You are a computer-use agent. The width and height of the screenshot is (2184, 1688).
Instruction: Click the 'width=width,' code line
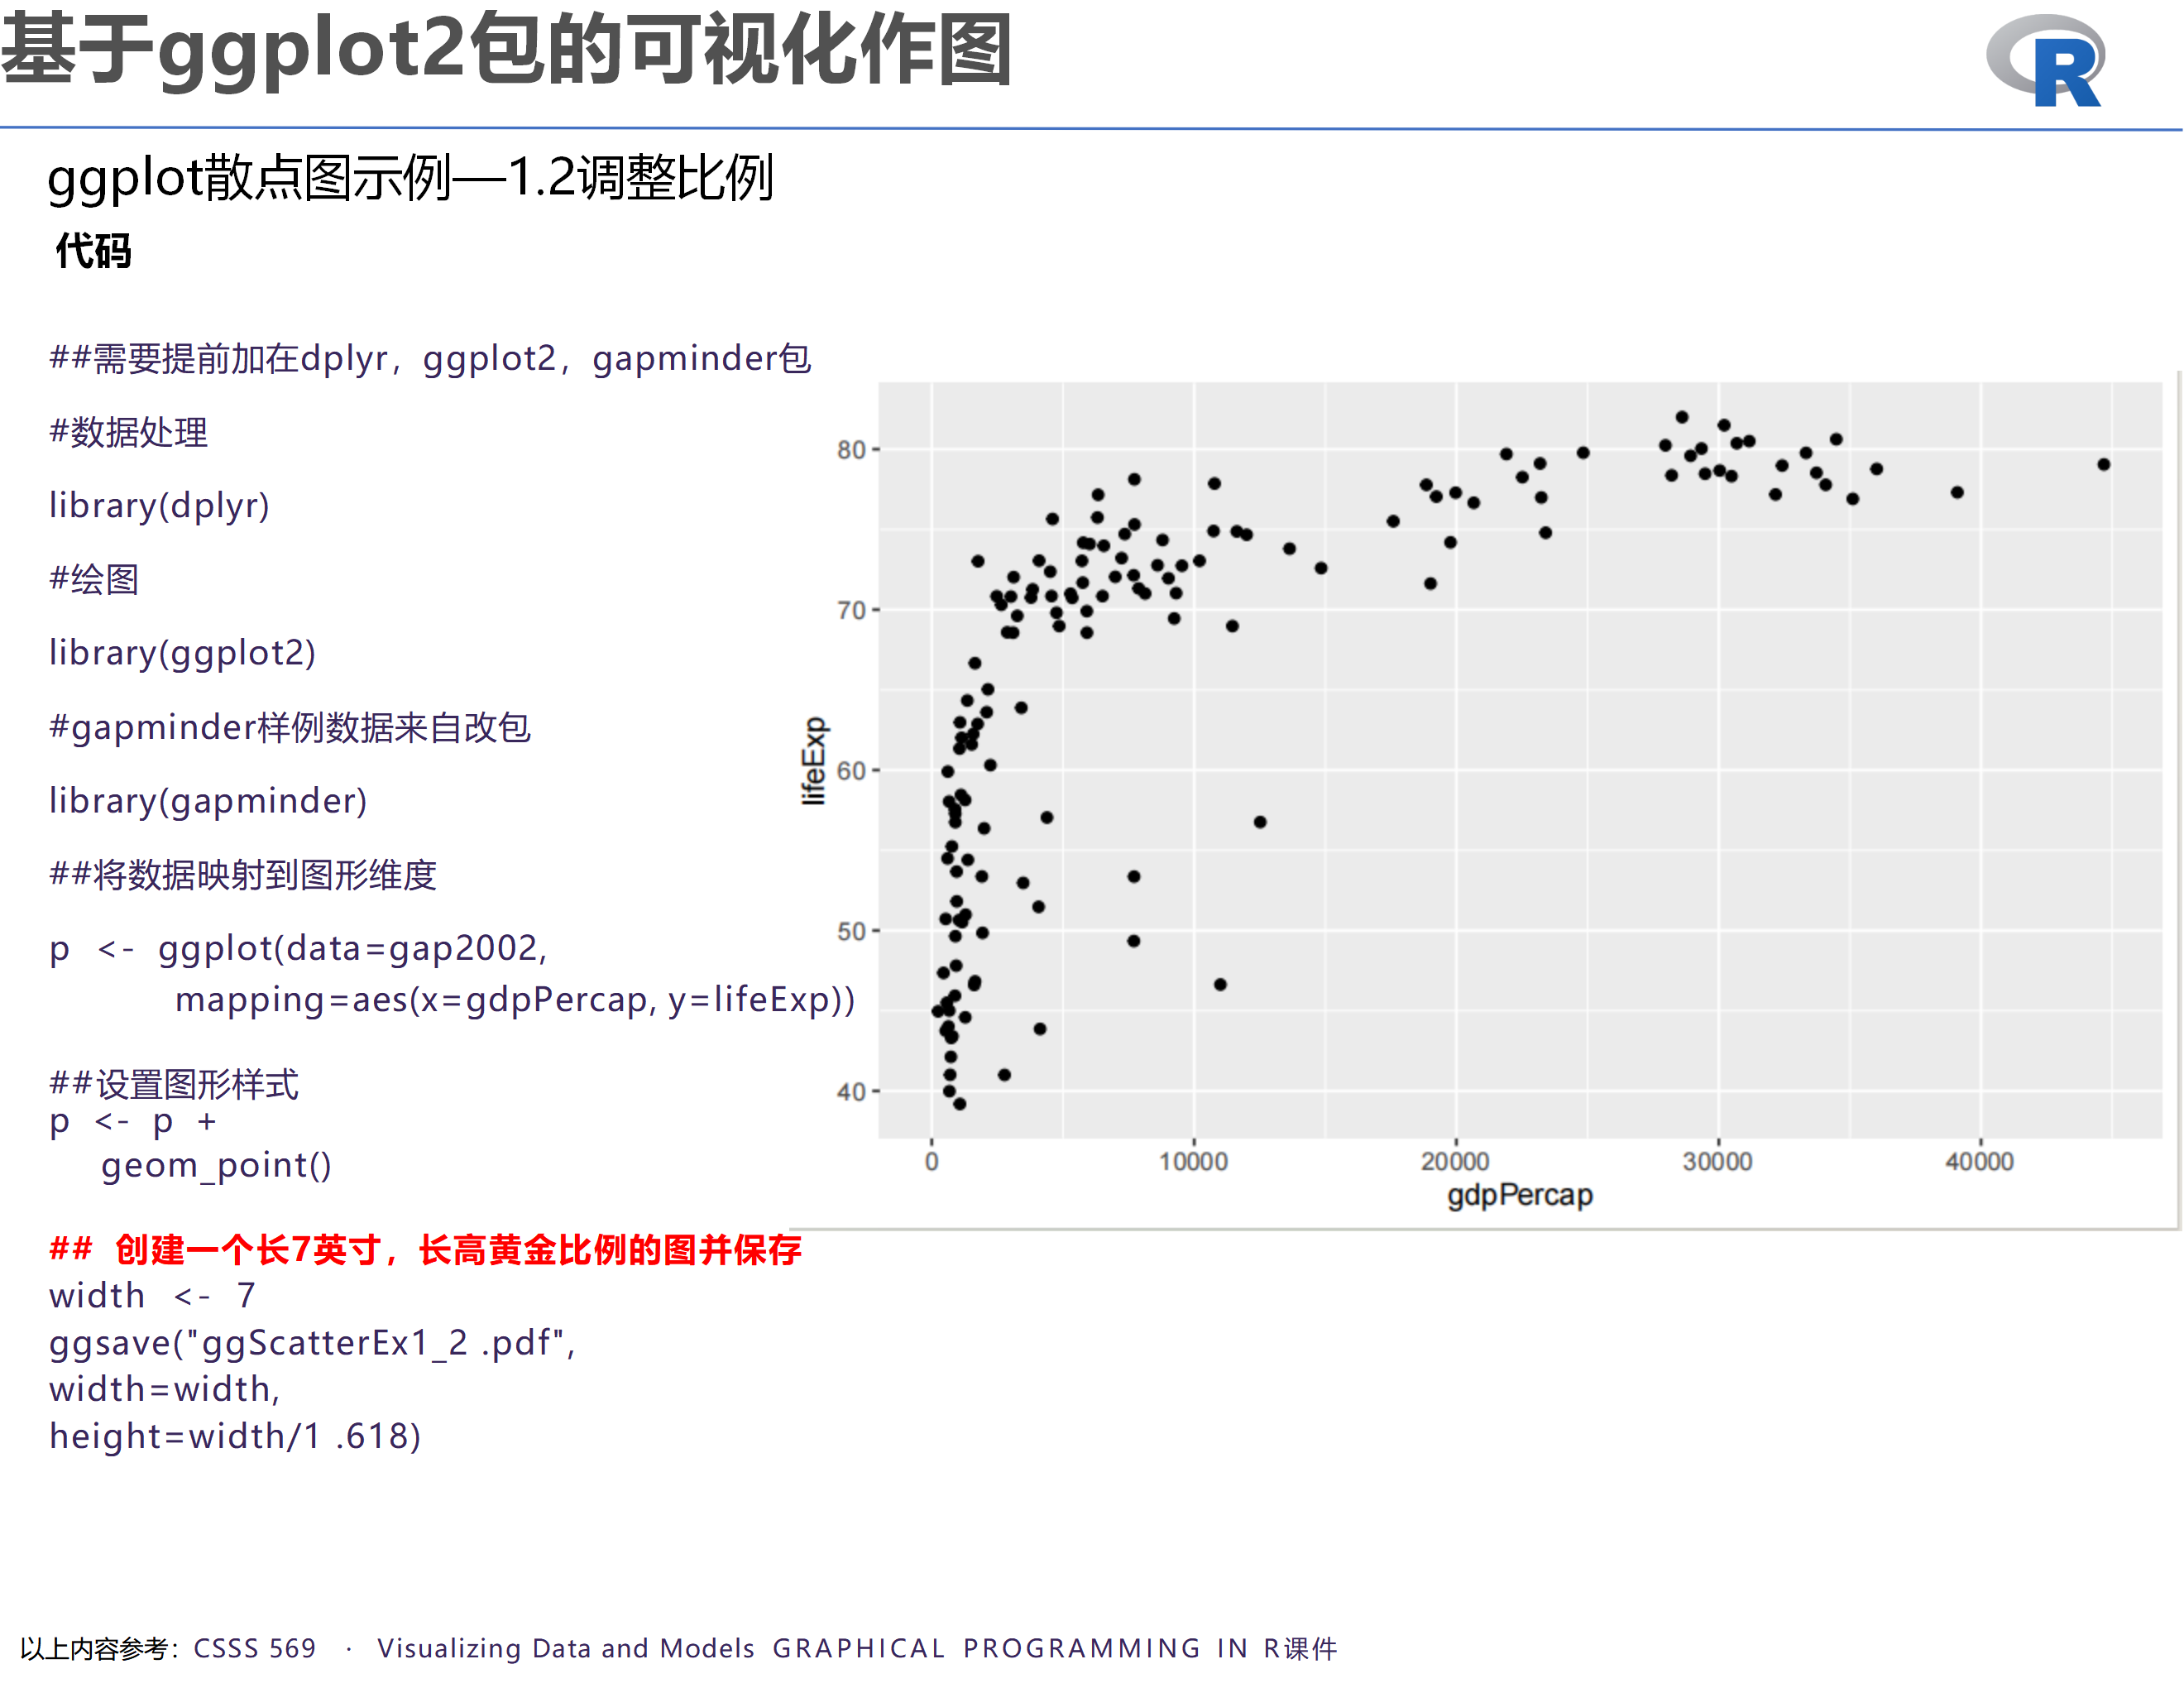coord(165,1389)
